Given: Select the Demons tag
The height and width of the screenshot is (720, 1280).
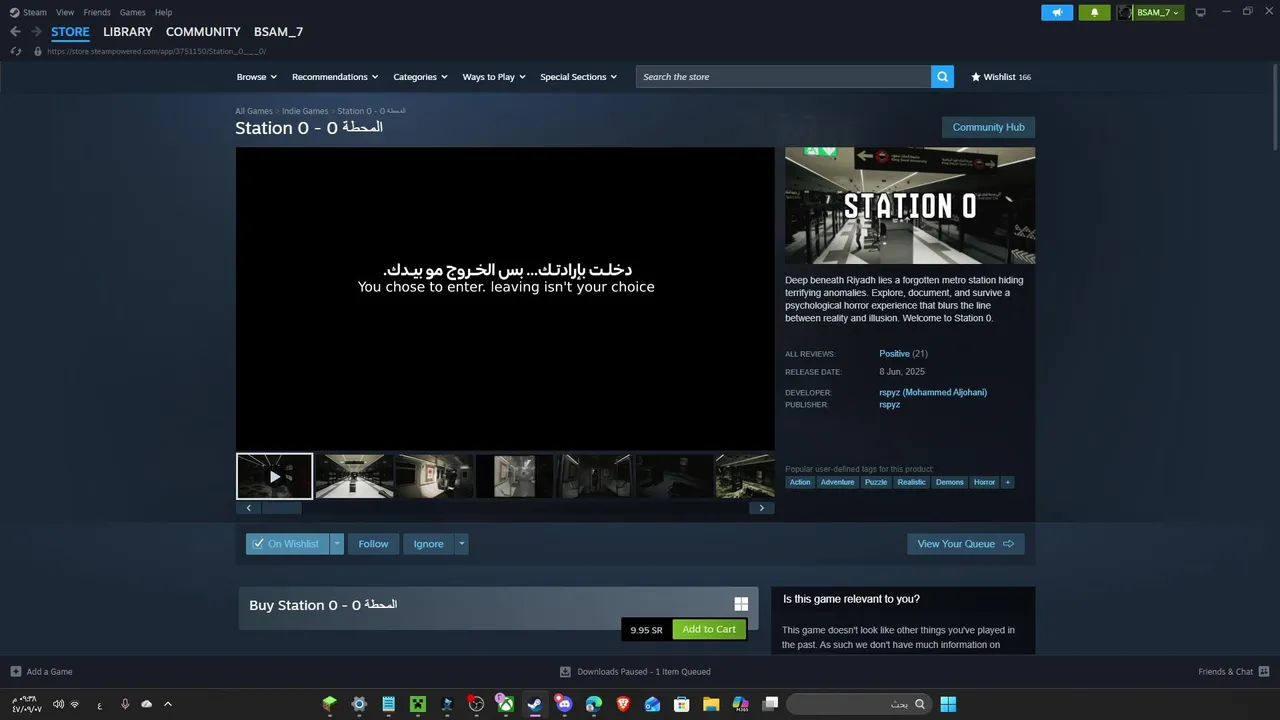Looking at the screenshot, I should coord(950,482).
